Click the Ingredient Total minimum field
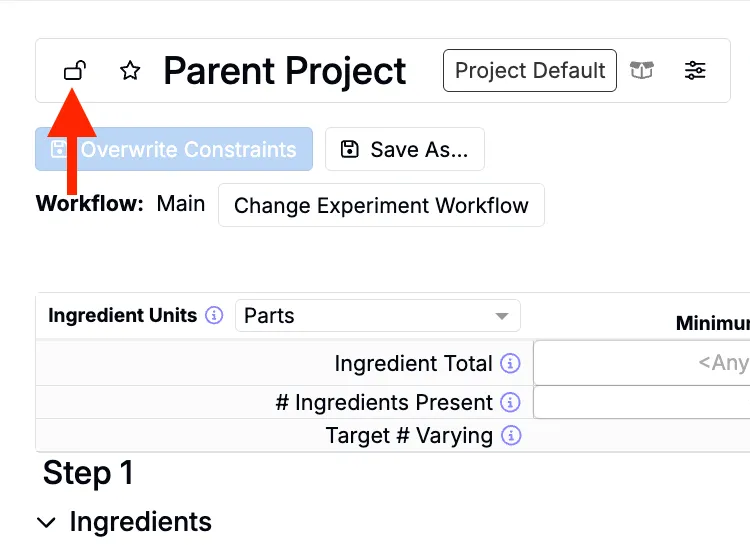750x545 pixels. [x=642, y=363]
